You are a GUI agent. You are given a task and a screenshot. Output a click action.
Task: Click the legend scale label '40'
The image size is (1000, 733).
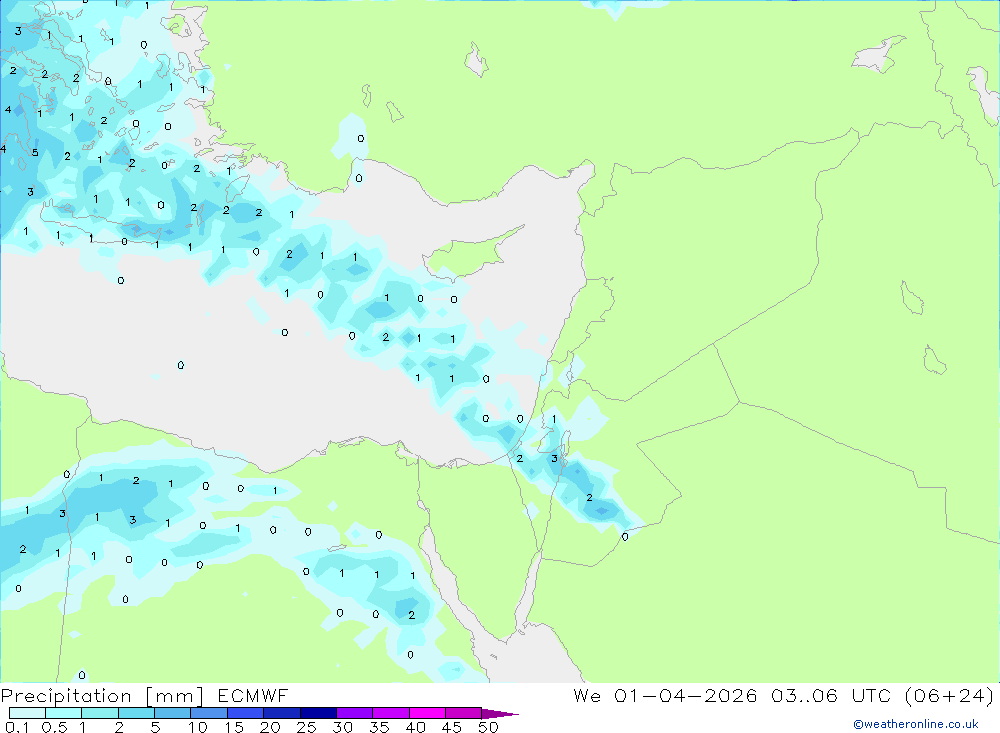point(416,727)
